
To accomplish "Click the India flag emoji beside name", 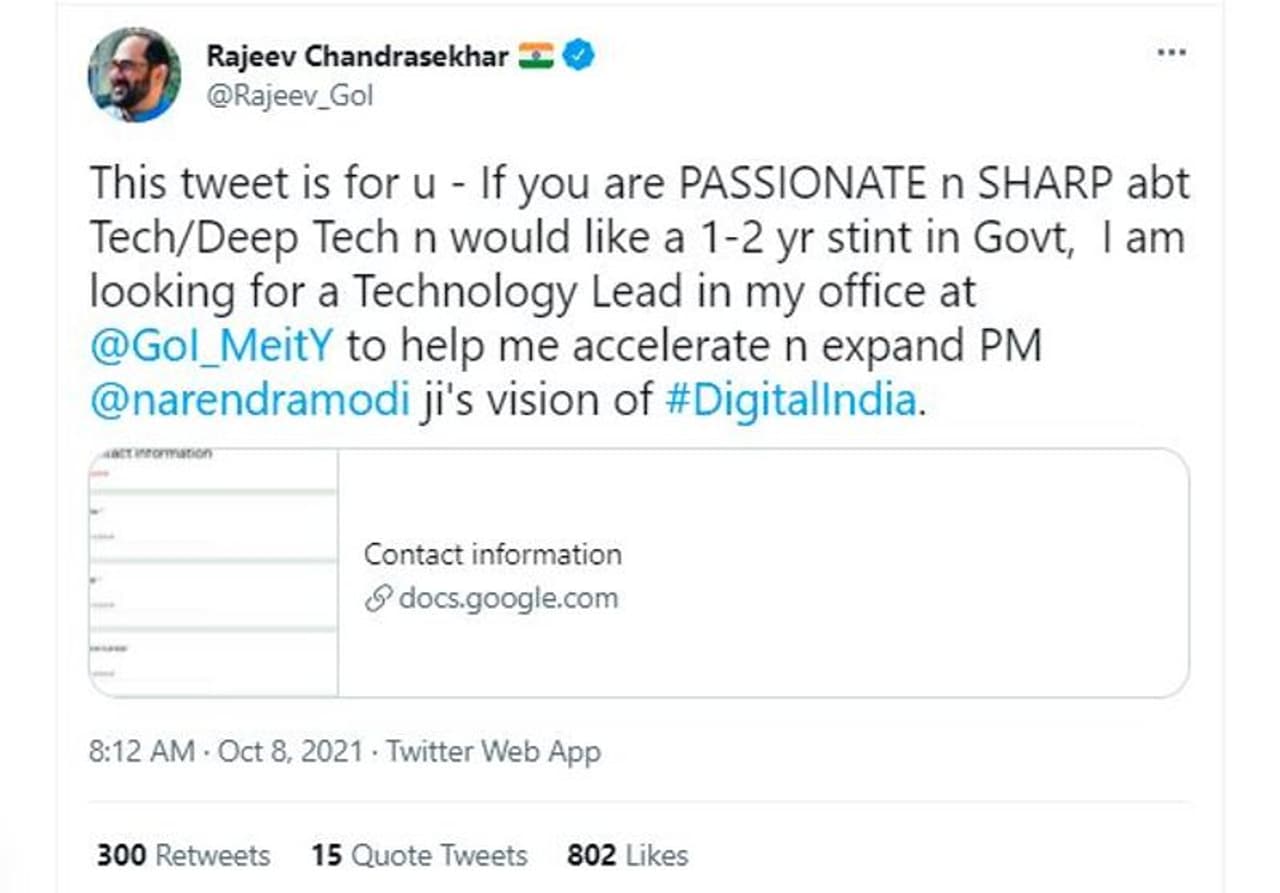I will 536,55.
